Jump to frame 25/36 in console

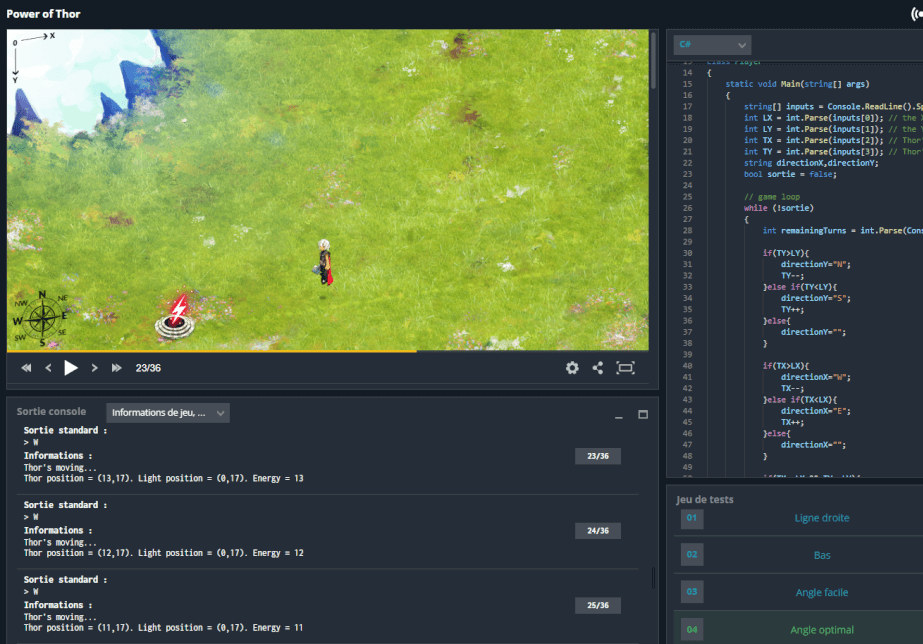[597, 606]
